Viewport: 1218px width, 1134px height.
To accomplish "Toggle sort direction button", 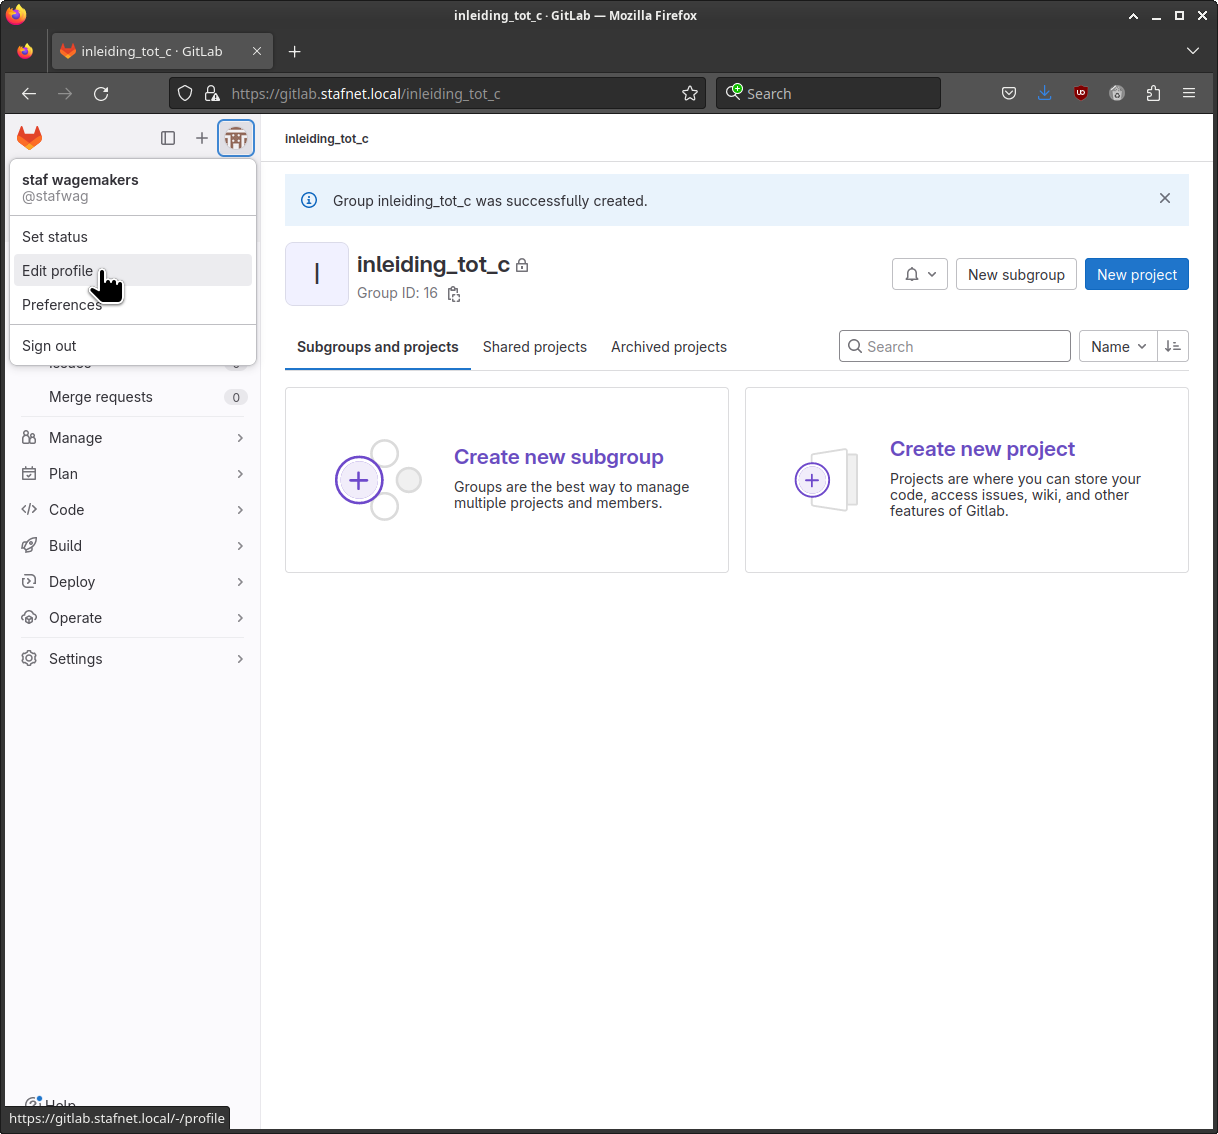I will 1173,346.
